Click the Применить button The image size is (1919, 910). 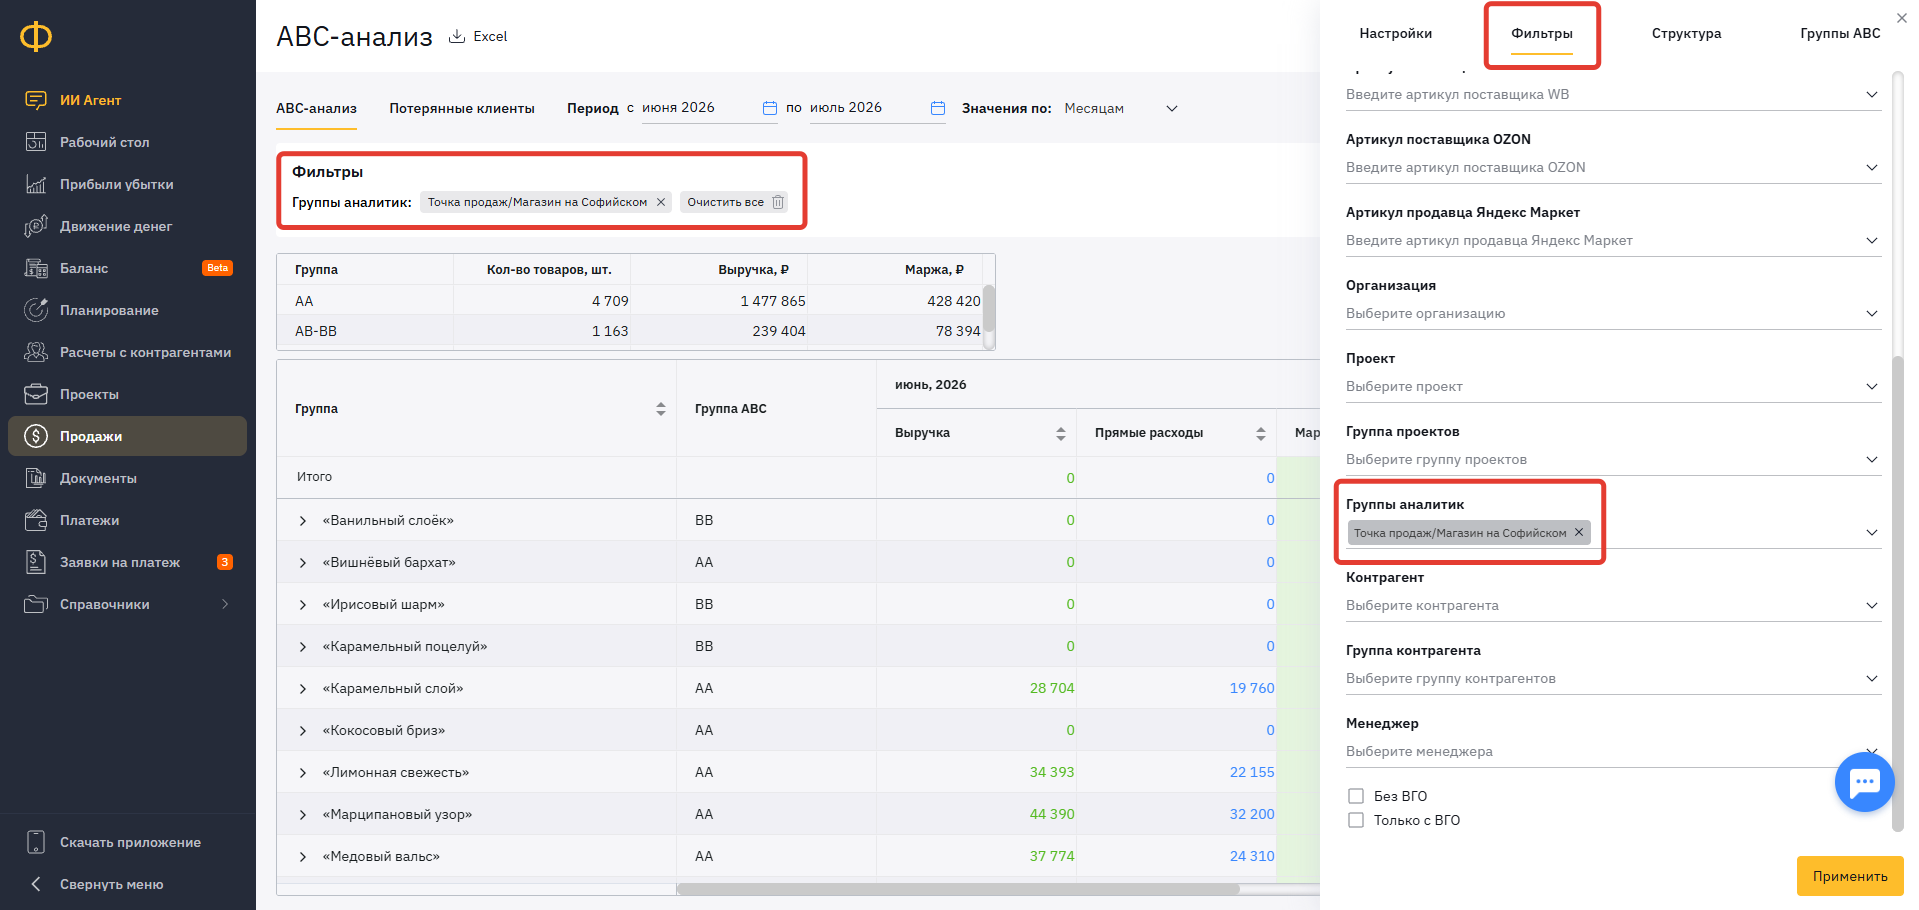(x=1850, y=876)
